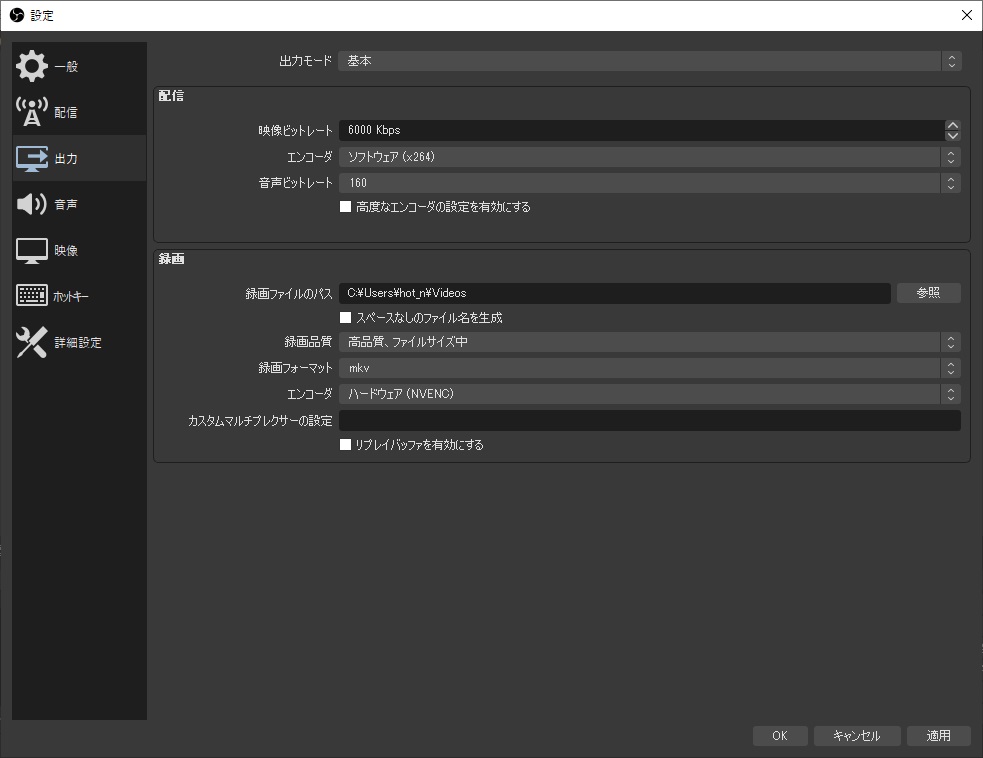Click the 参照 browse button
The width and height of the screenshot is (983, 758).
point(928,293)
